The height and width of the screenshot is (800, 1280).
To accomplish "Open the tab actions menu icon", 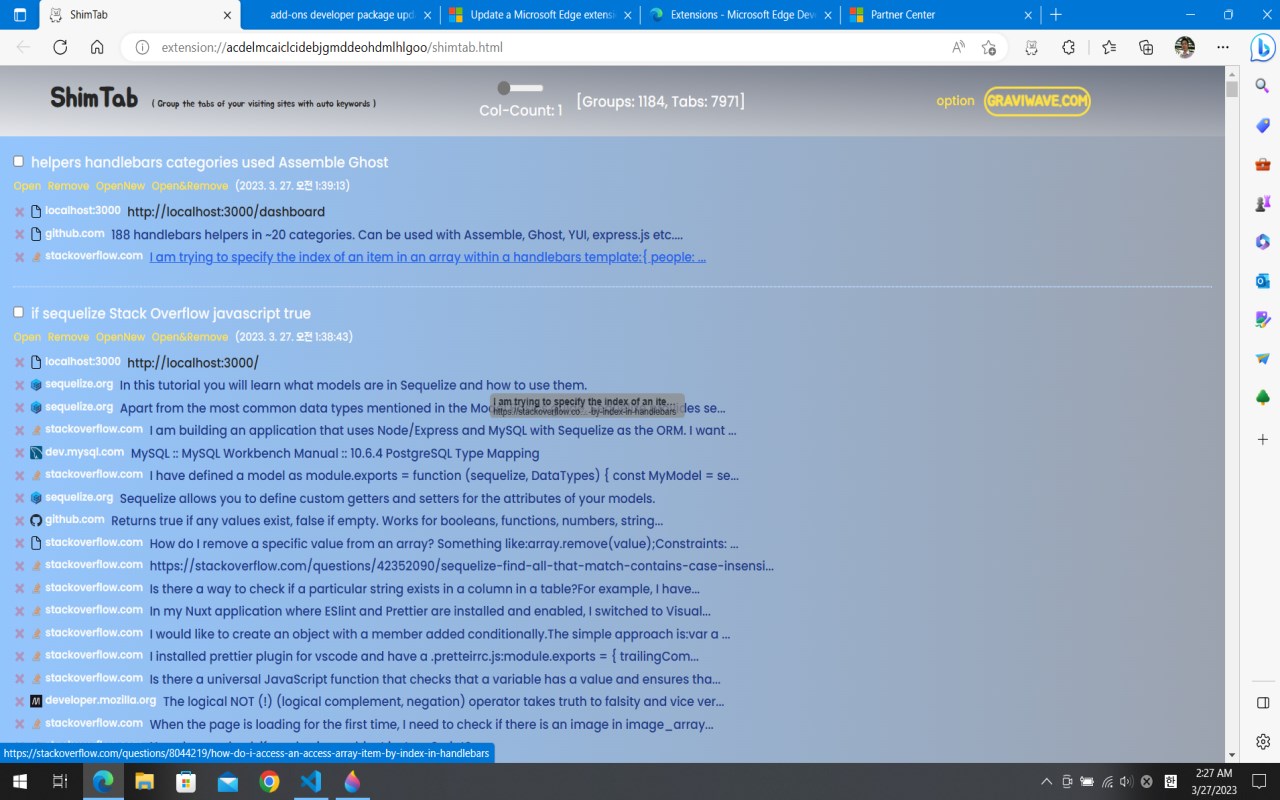I will (20, 15).
